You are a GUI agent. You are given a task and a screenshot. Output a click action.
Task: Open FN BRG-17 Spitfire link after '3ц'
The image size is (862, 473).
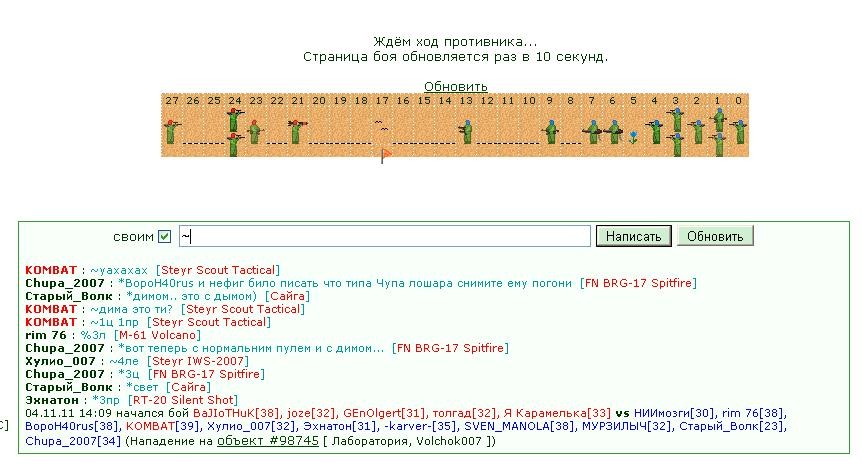coord(206,374)
